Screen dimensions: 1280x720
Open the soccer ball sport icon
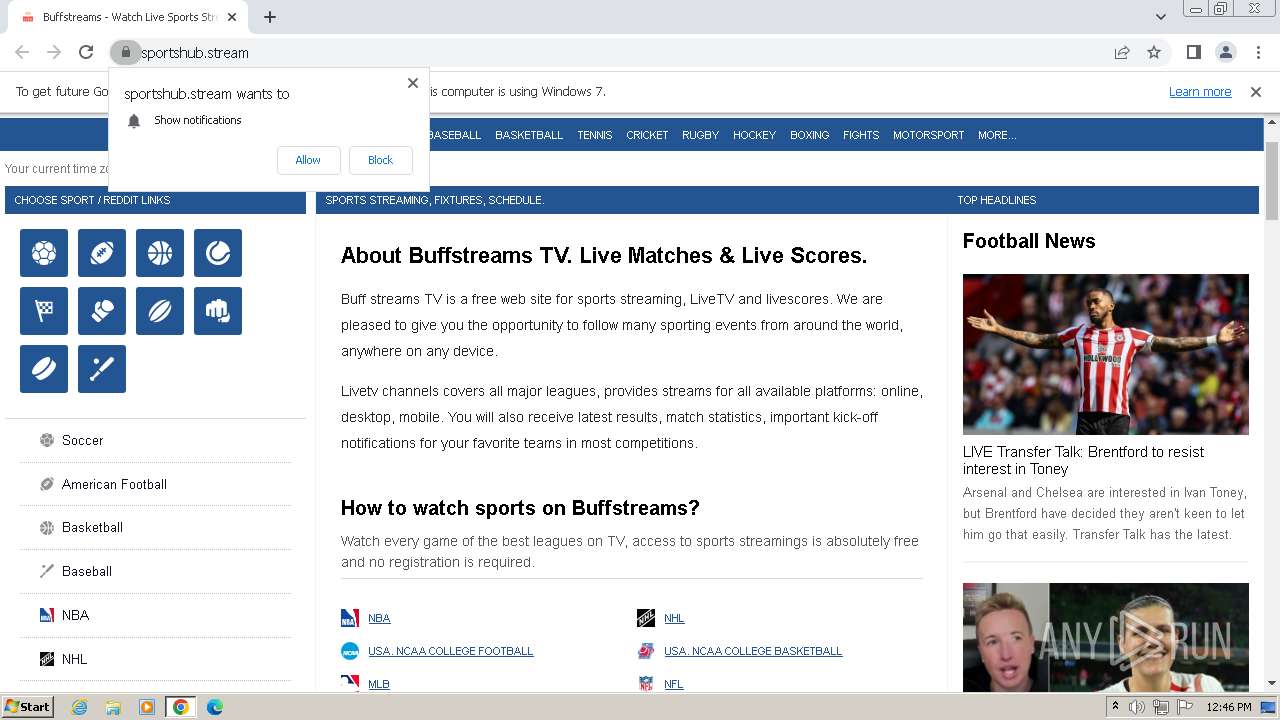click(44, 253)
